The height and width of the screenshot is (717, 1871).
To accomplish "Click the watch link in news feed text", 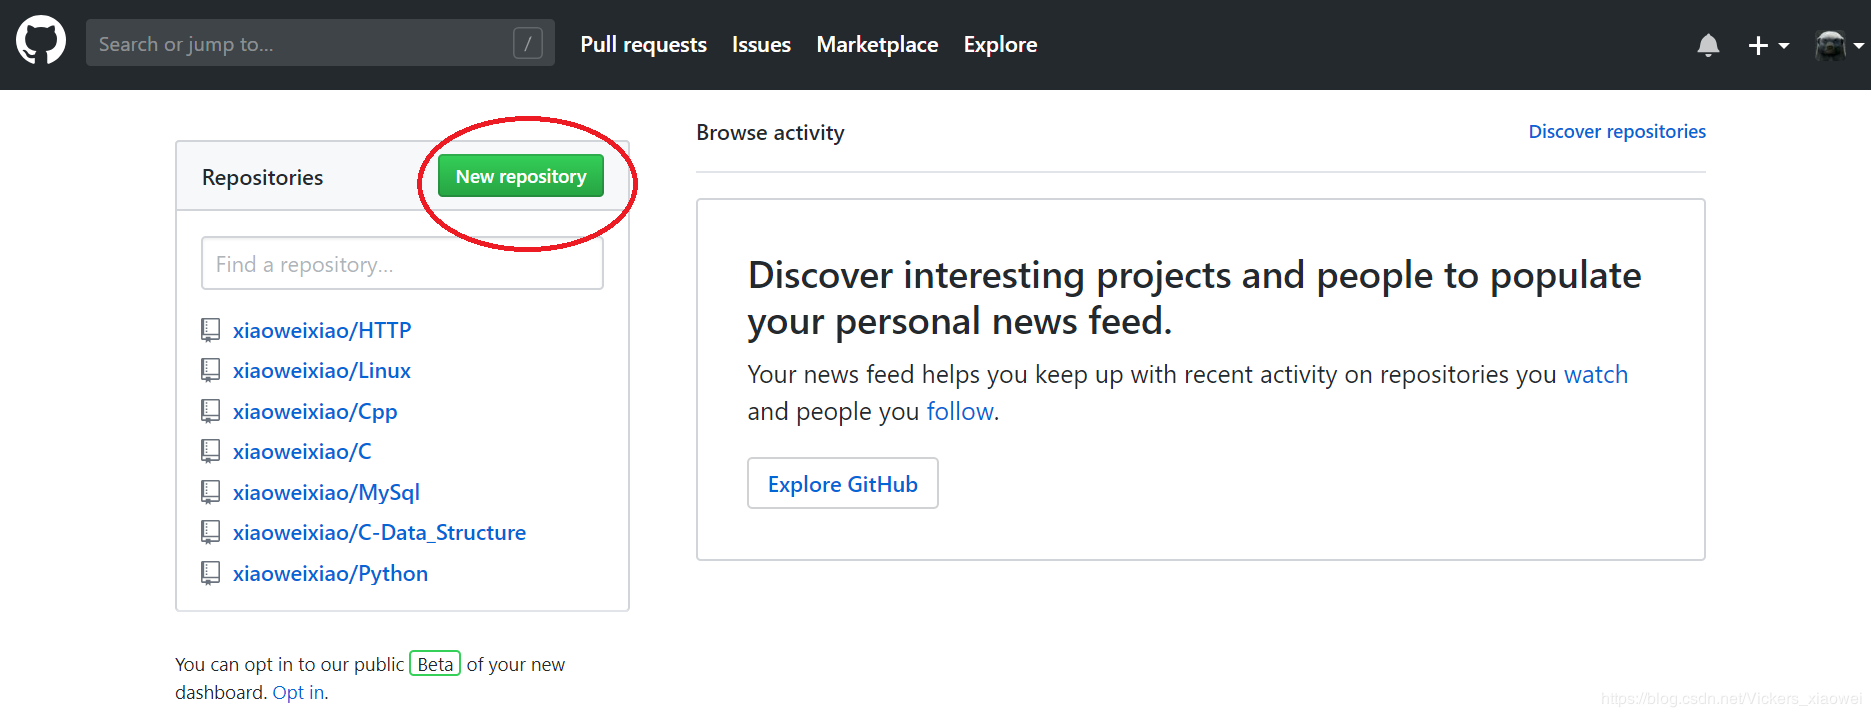I will tap(1596, 374).
